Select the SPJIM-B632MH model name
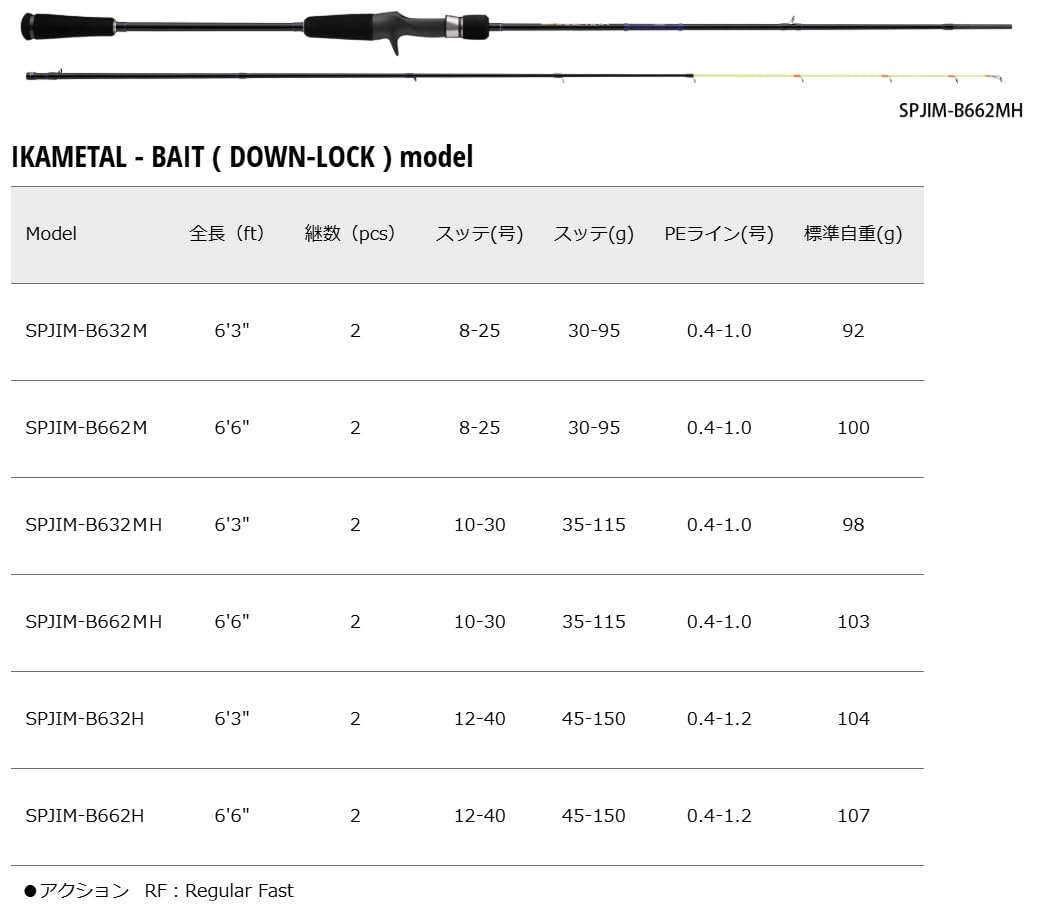 (x=93, y=525)
